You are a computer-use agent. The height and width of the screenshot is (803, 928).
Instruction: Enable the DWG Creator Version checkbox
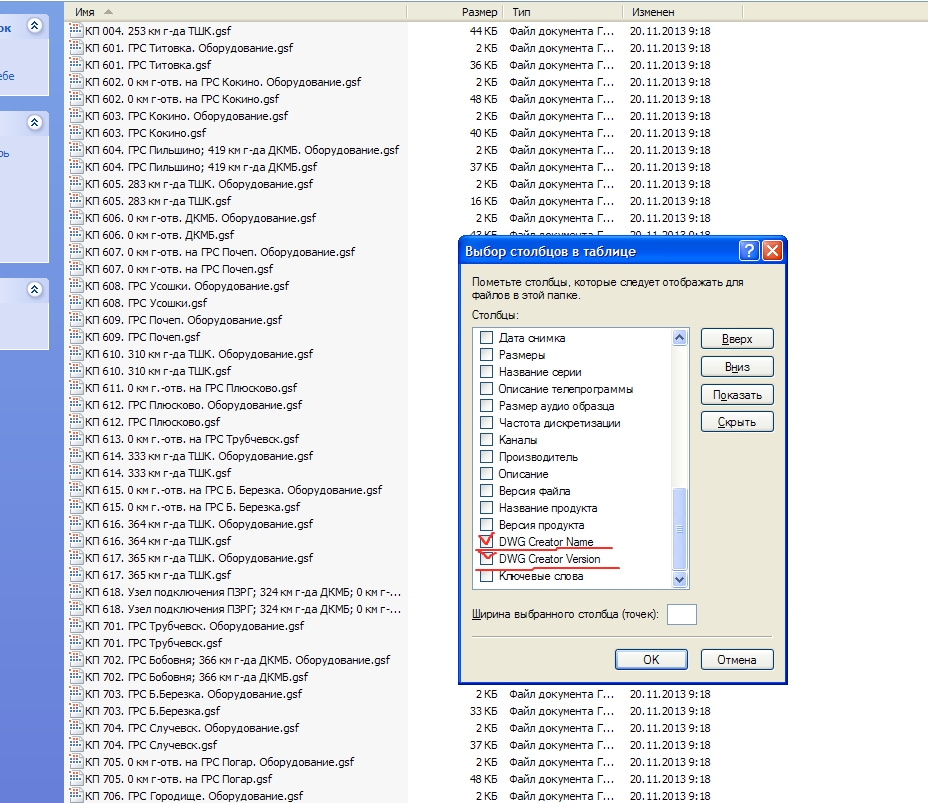[487, 559]
